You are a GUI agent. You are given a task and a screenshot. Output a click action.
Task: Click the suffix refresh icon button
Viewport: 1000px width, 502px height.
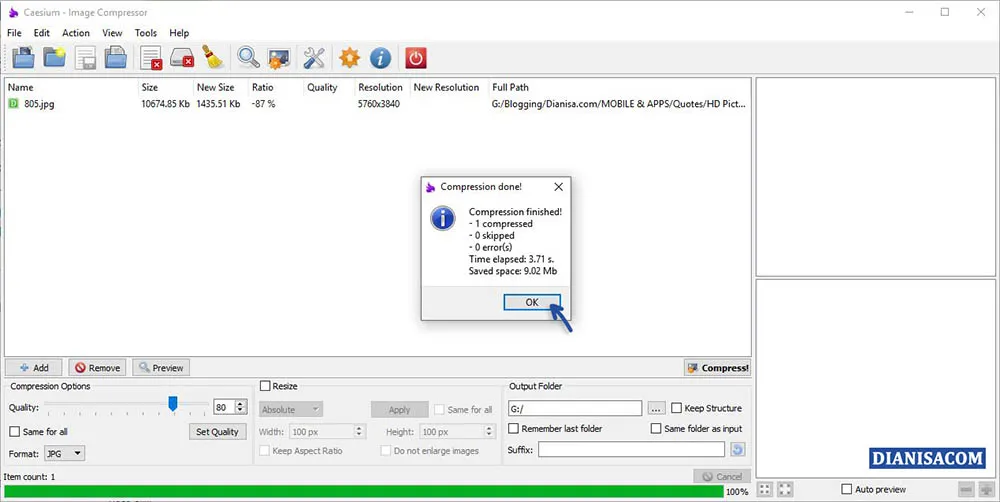(x=738, y=450)
